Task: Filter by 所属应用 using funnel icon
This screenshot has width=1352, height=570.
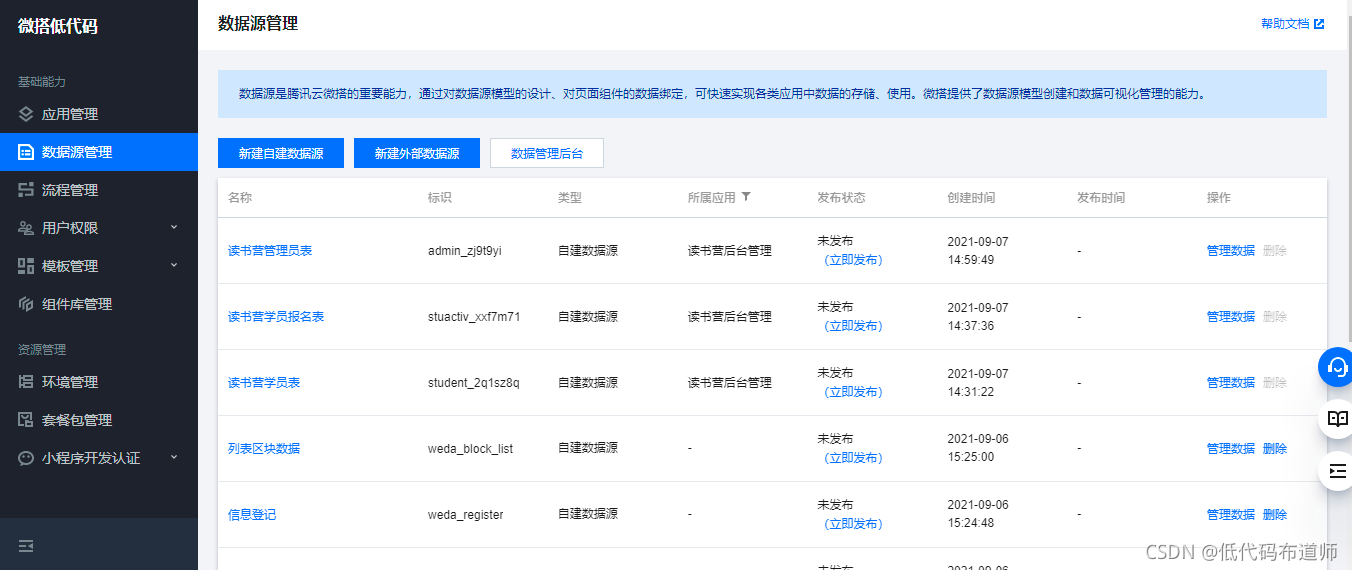Action: tap(745, 197)
